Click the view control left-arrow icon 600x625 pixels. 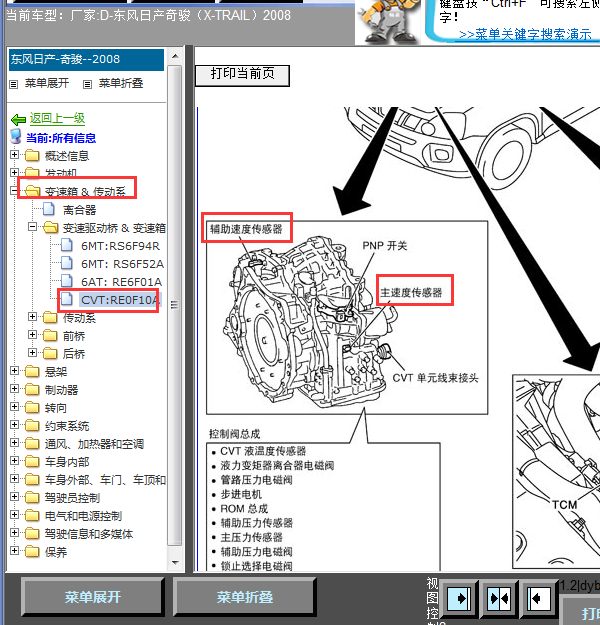pyautogui.click(x=539, y=598)
